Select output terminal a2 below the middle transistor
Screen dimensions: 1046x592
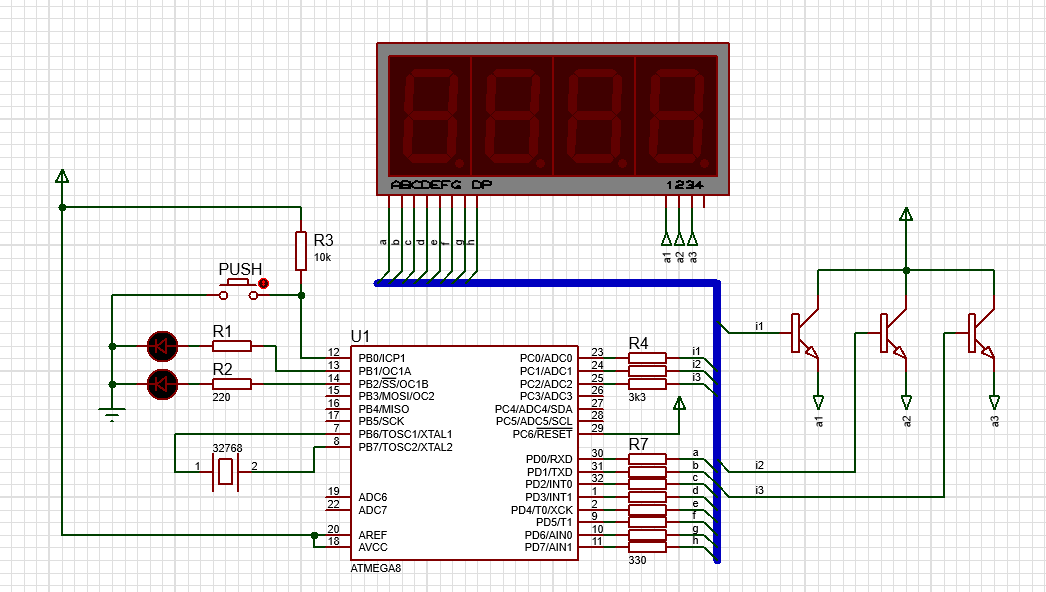(906, 402)
